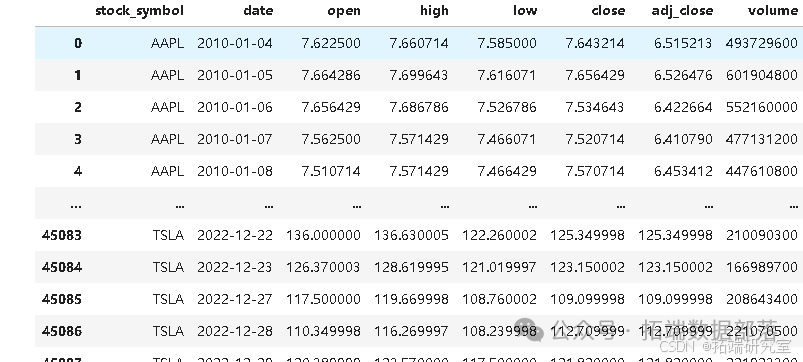Select the open value 136.000000
Viewport: 803px width, 362px height.
click(x=323, y=236)
